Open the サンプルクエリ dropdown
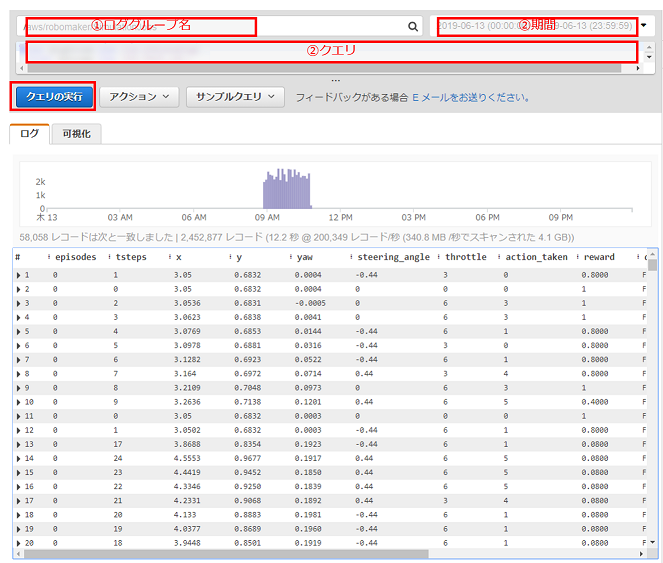Viewport: 663px width, 563px height. point(235,97)
